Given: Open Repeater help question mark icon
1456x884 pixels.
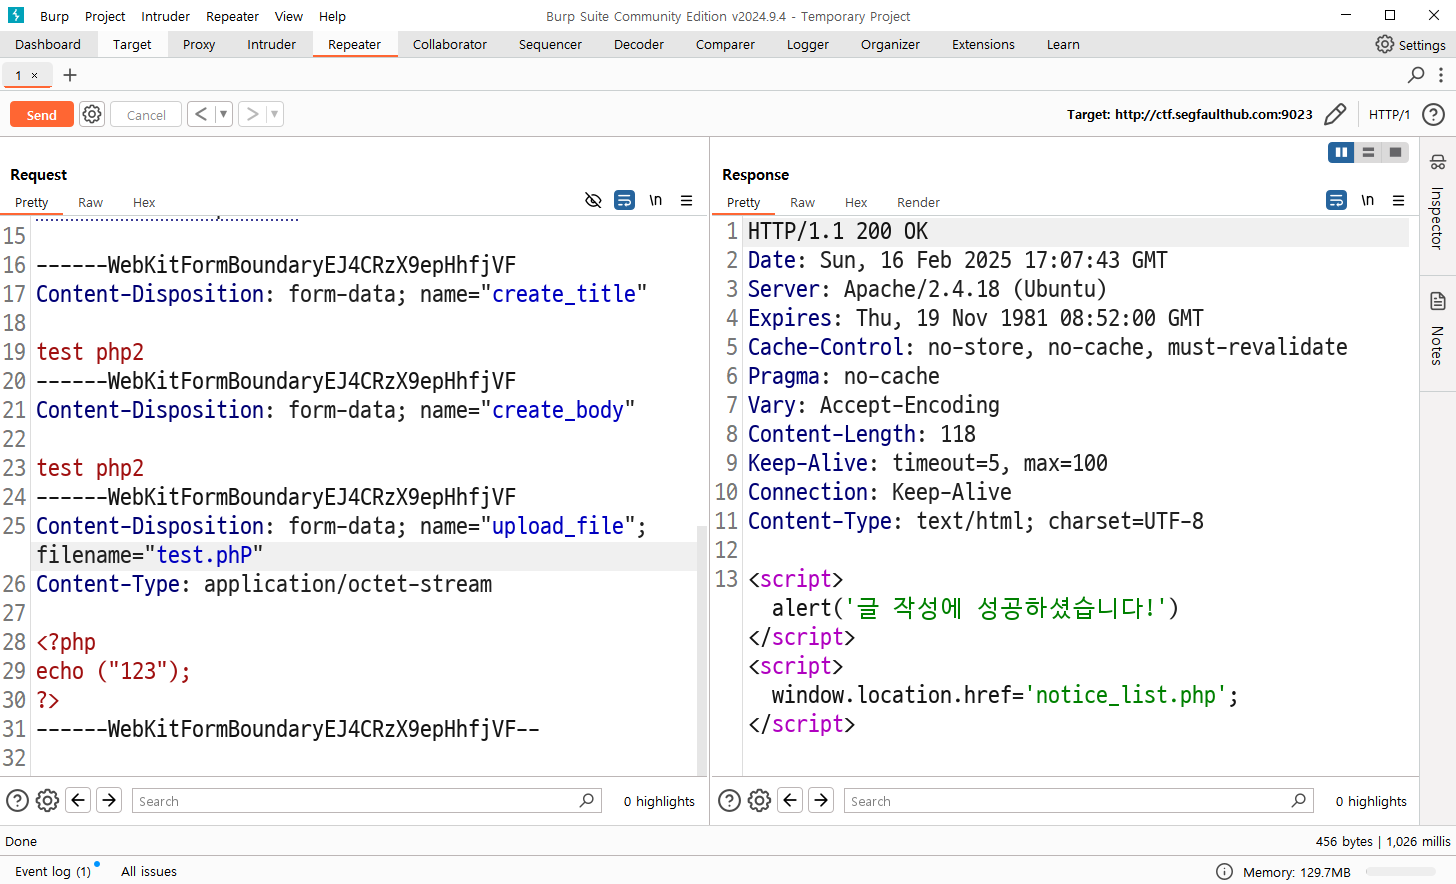Looking at the screenshot, I should coord(1433,114).
